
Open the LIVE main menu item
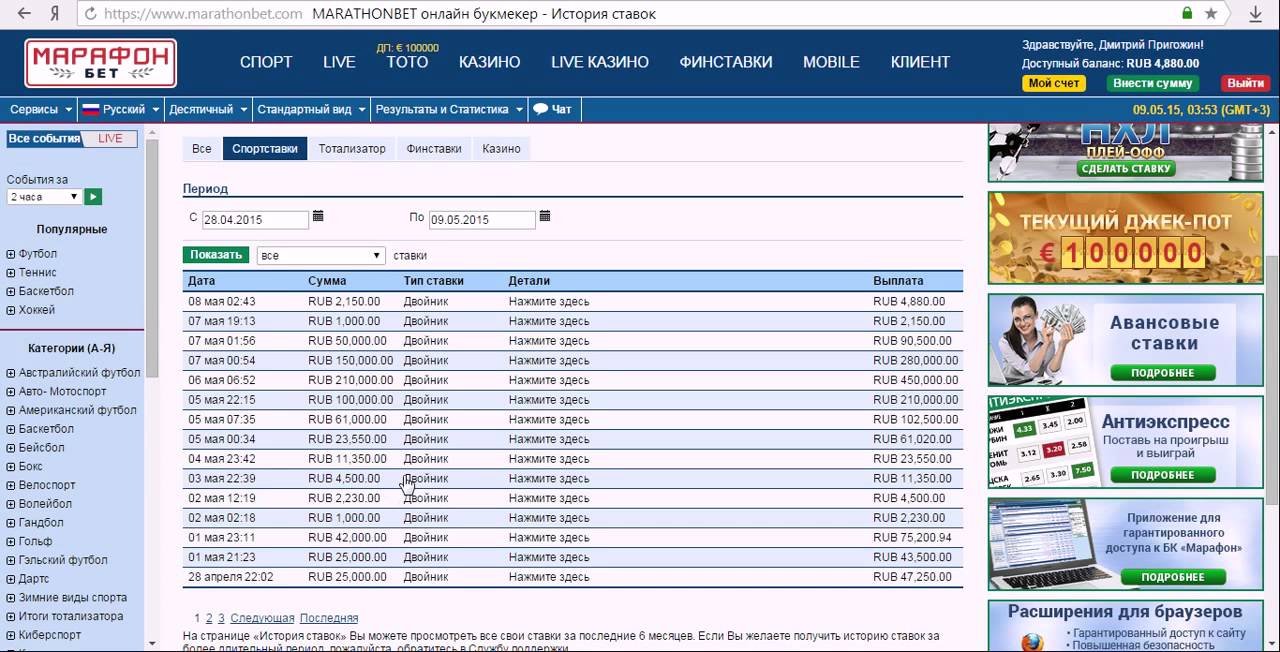339,62
